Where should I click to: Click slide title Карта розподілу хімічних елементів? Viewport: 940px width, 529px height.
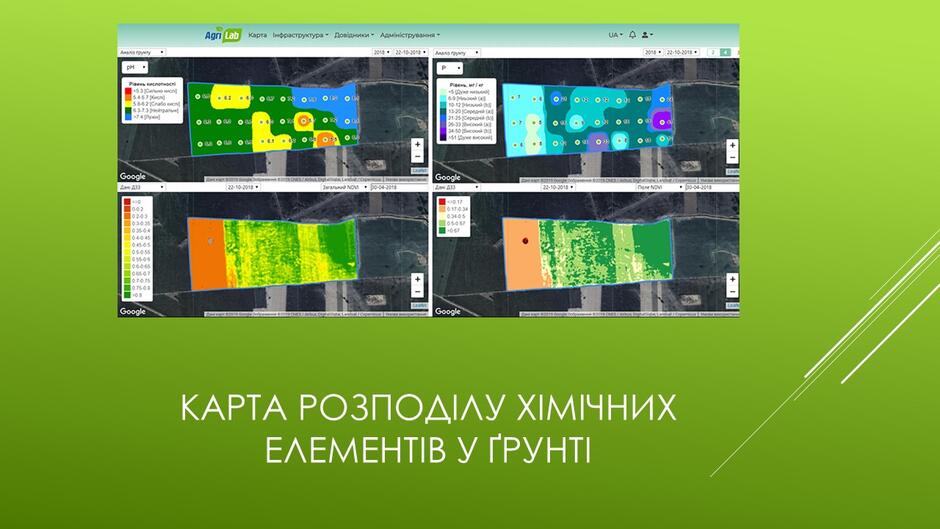(428, 429)
